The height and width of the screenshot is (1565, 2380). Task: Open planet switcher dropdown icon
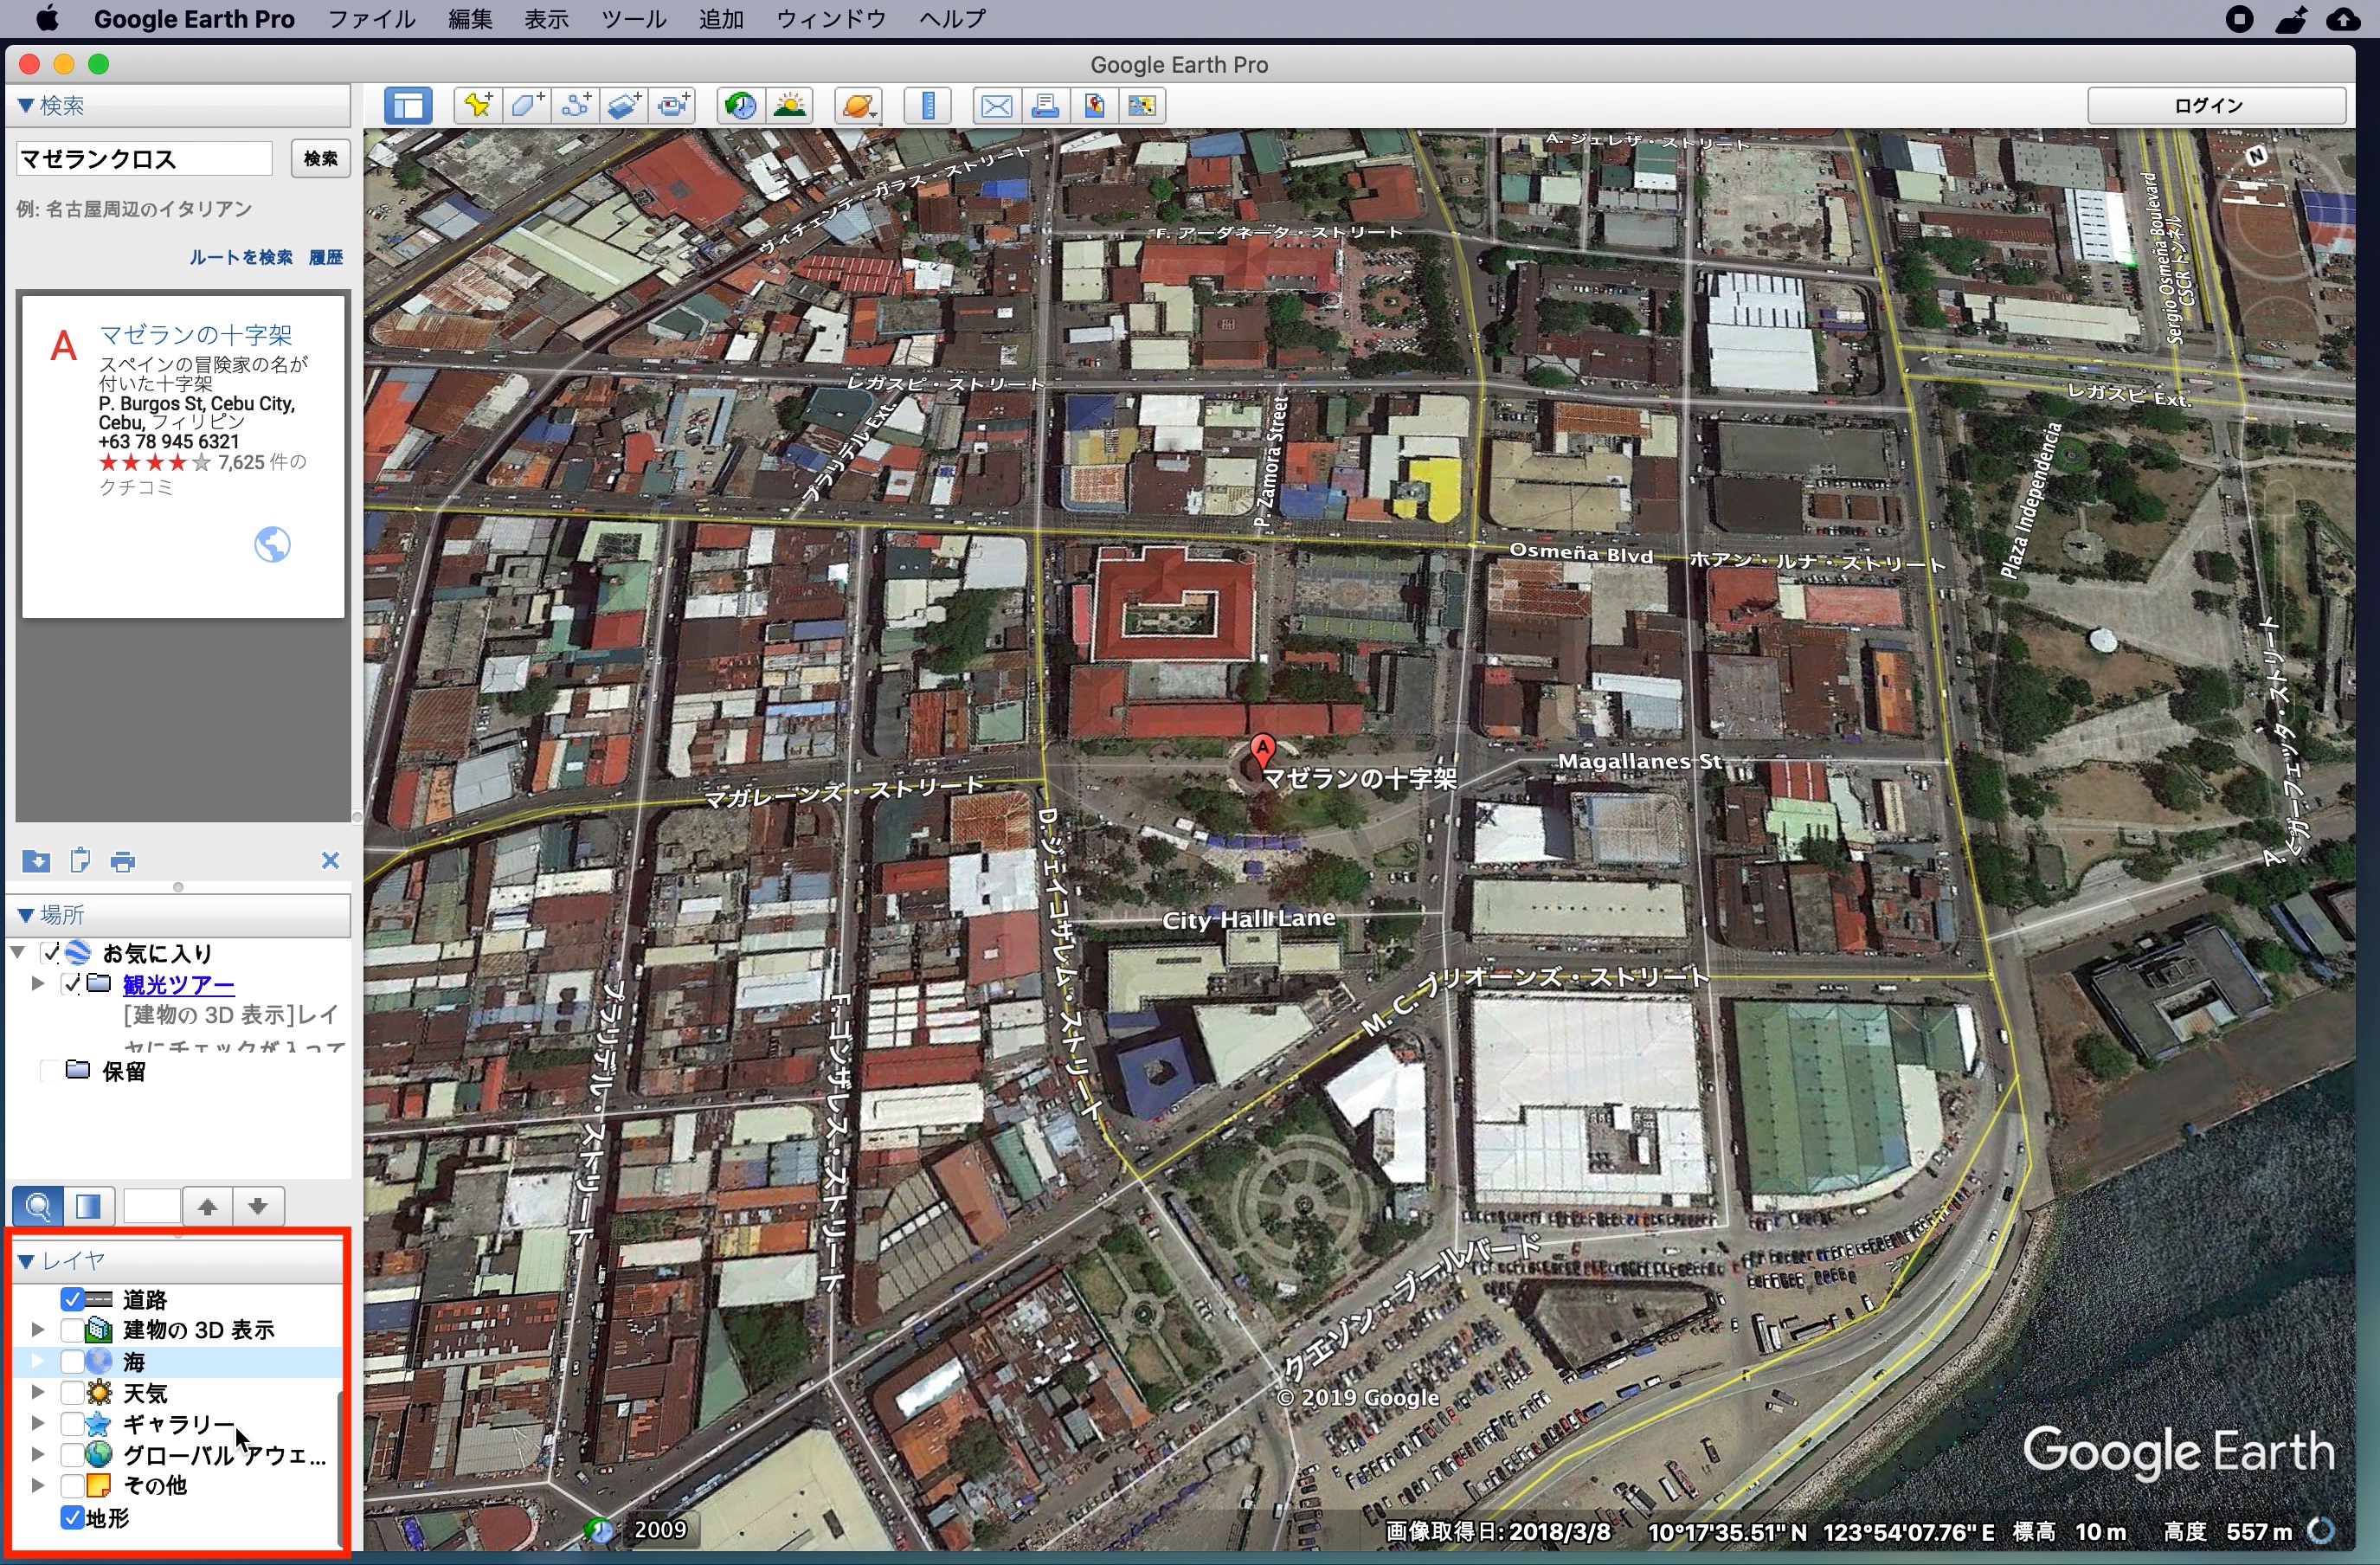(x=859, y=105)
